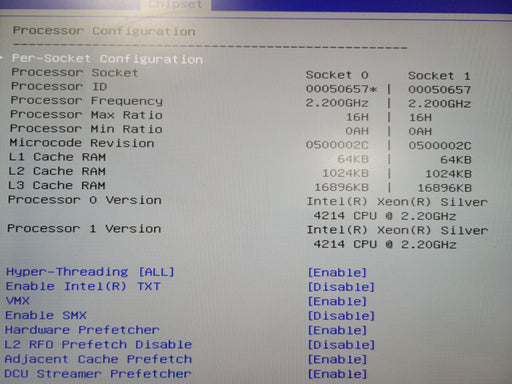Click Socket 0 L3 cache 16896KB

pyautogui.click(x=341, y=187)
